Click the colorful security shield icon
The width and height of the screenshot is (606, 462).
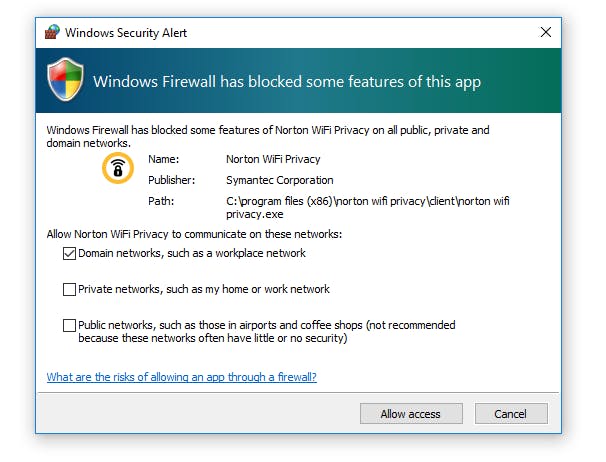pos(66,81)
